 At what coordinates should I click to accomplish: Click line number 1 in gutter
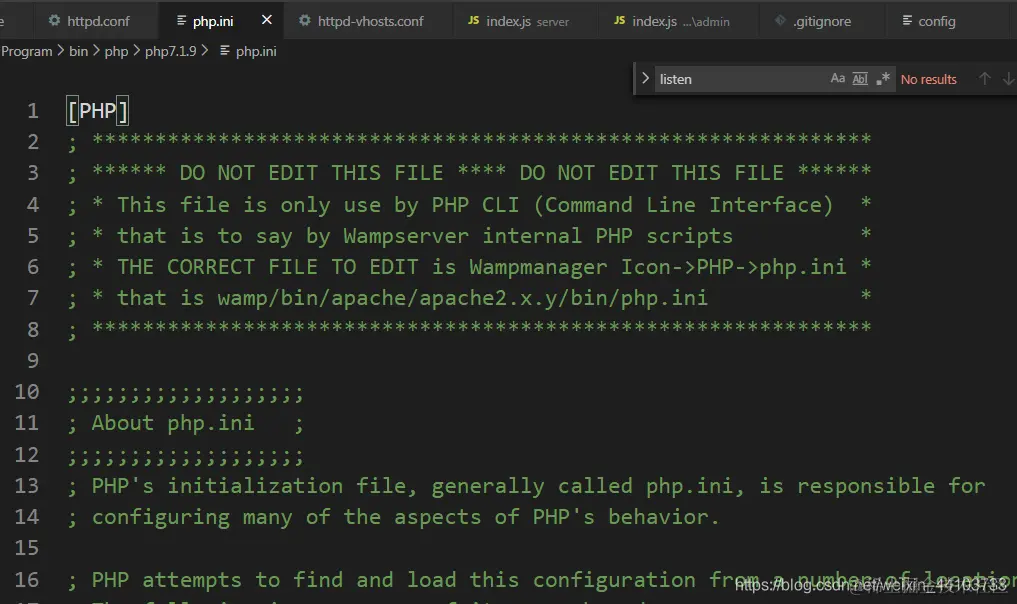[x=32, y=111]
